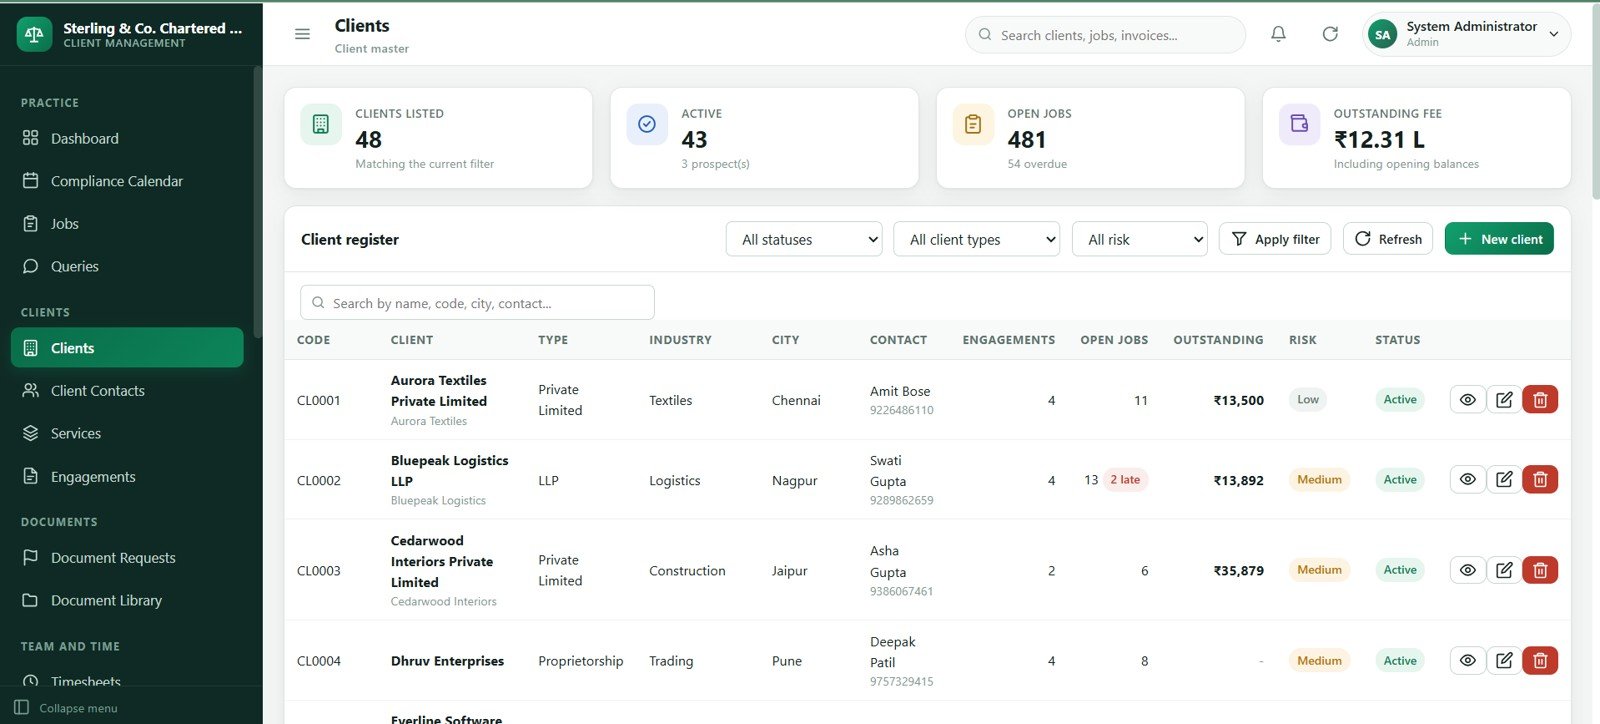Click contact number 9226486110
This screenshot has width=1600, height=724.
901,410
